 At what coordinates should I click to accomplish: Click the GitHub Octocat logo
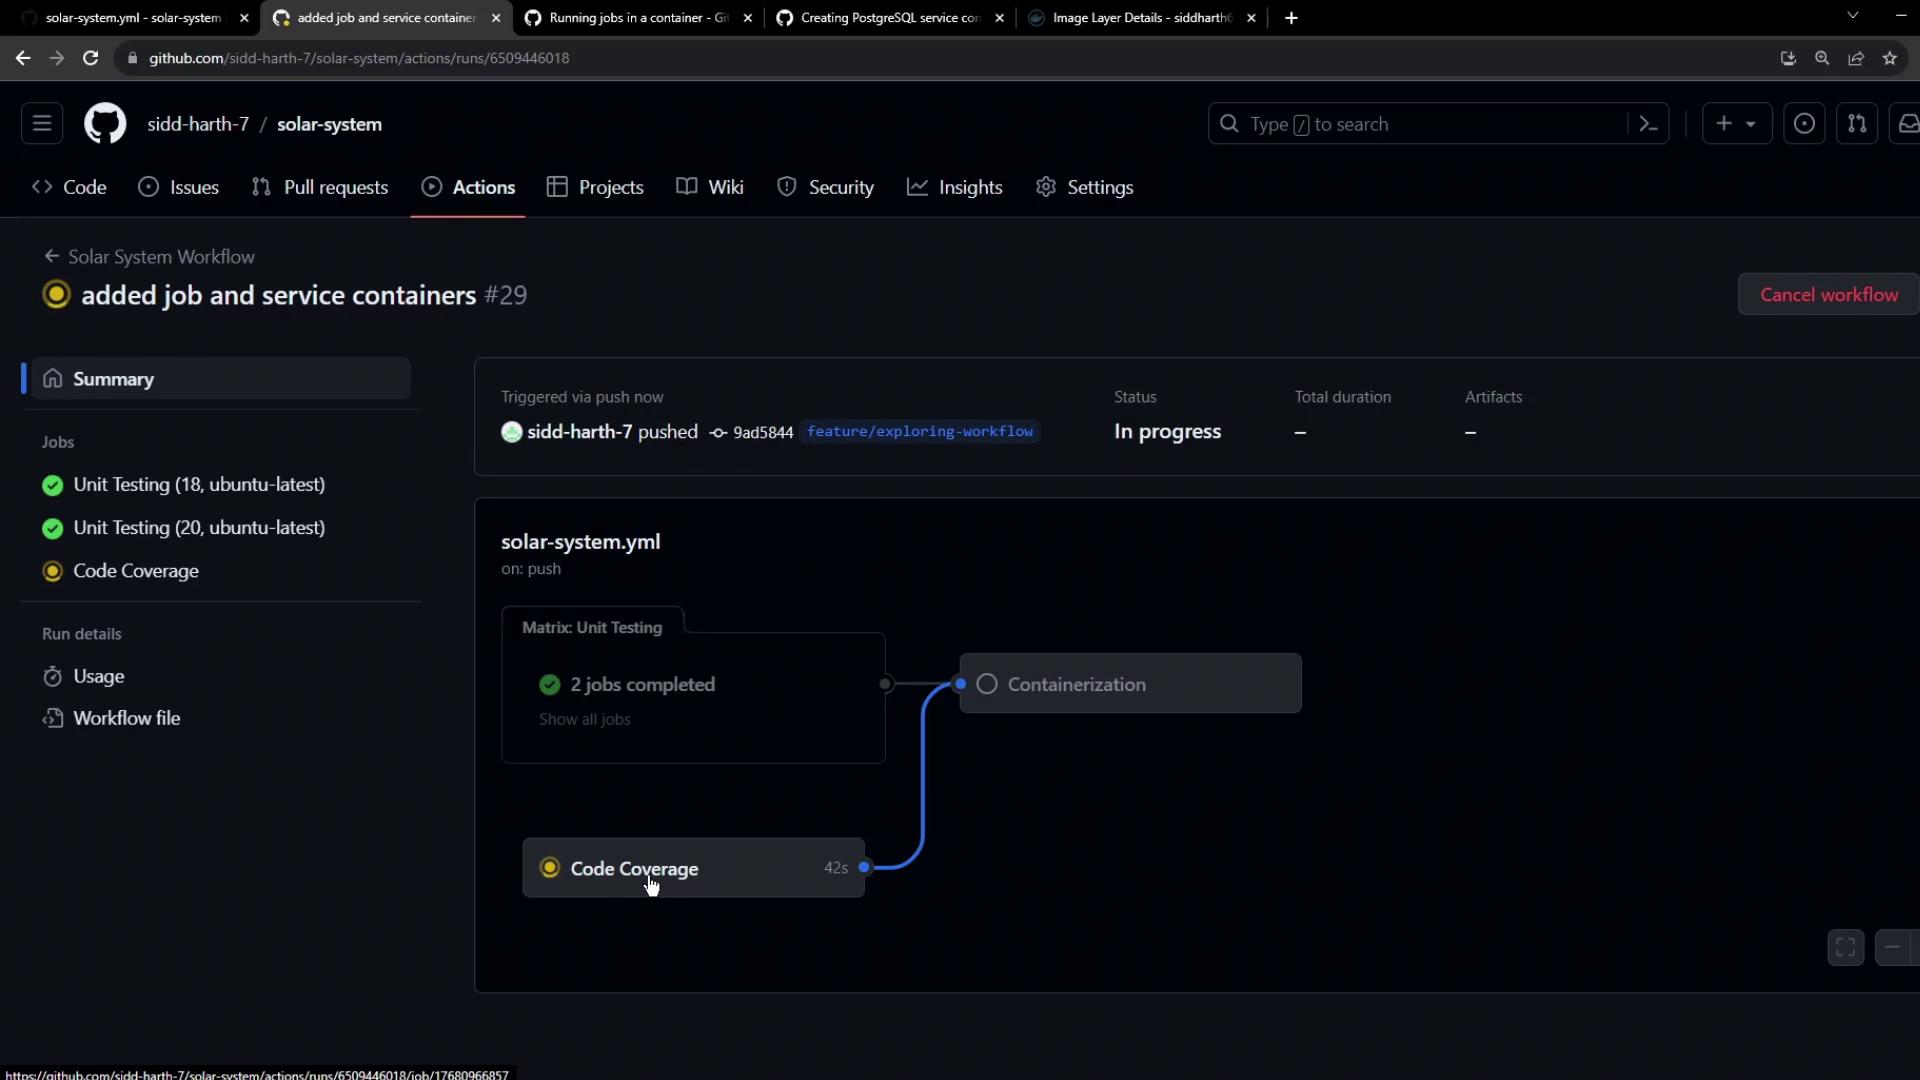click(105, 124)
